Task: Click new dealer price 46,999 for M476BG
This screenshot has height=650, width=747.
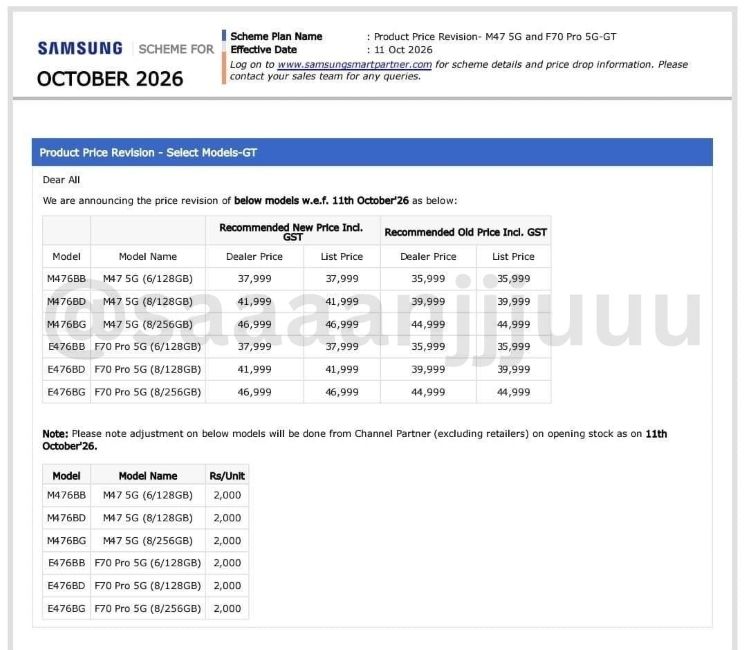Action: tap(254, 324)
